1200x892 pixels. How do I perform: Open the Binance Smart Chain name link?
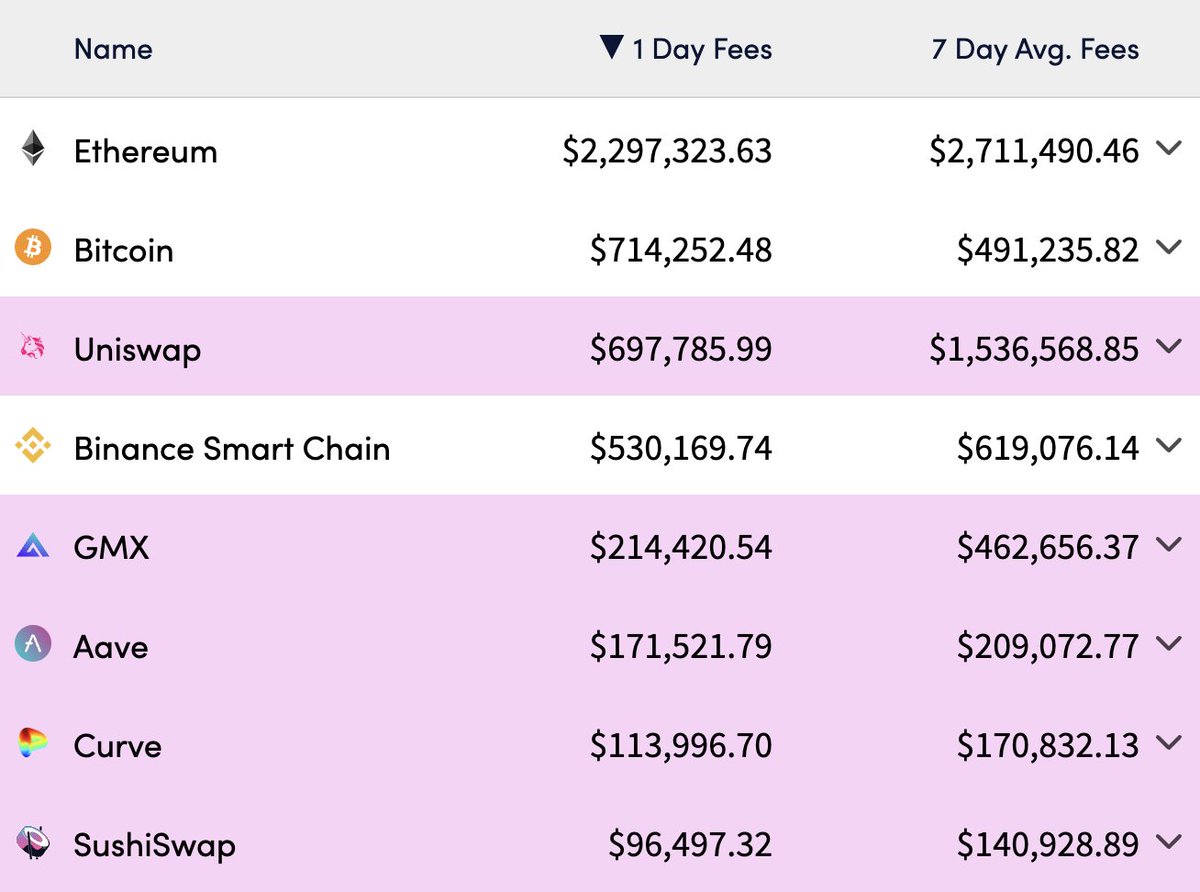tap(232, 448)
